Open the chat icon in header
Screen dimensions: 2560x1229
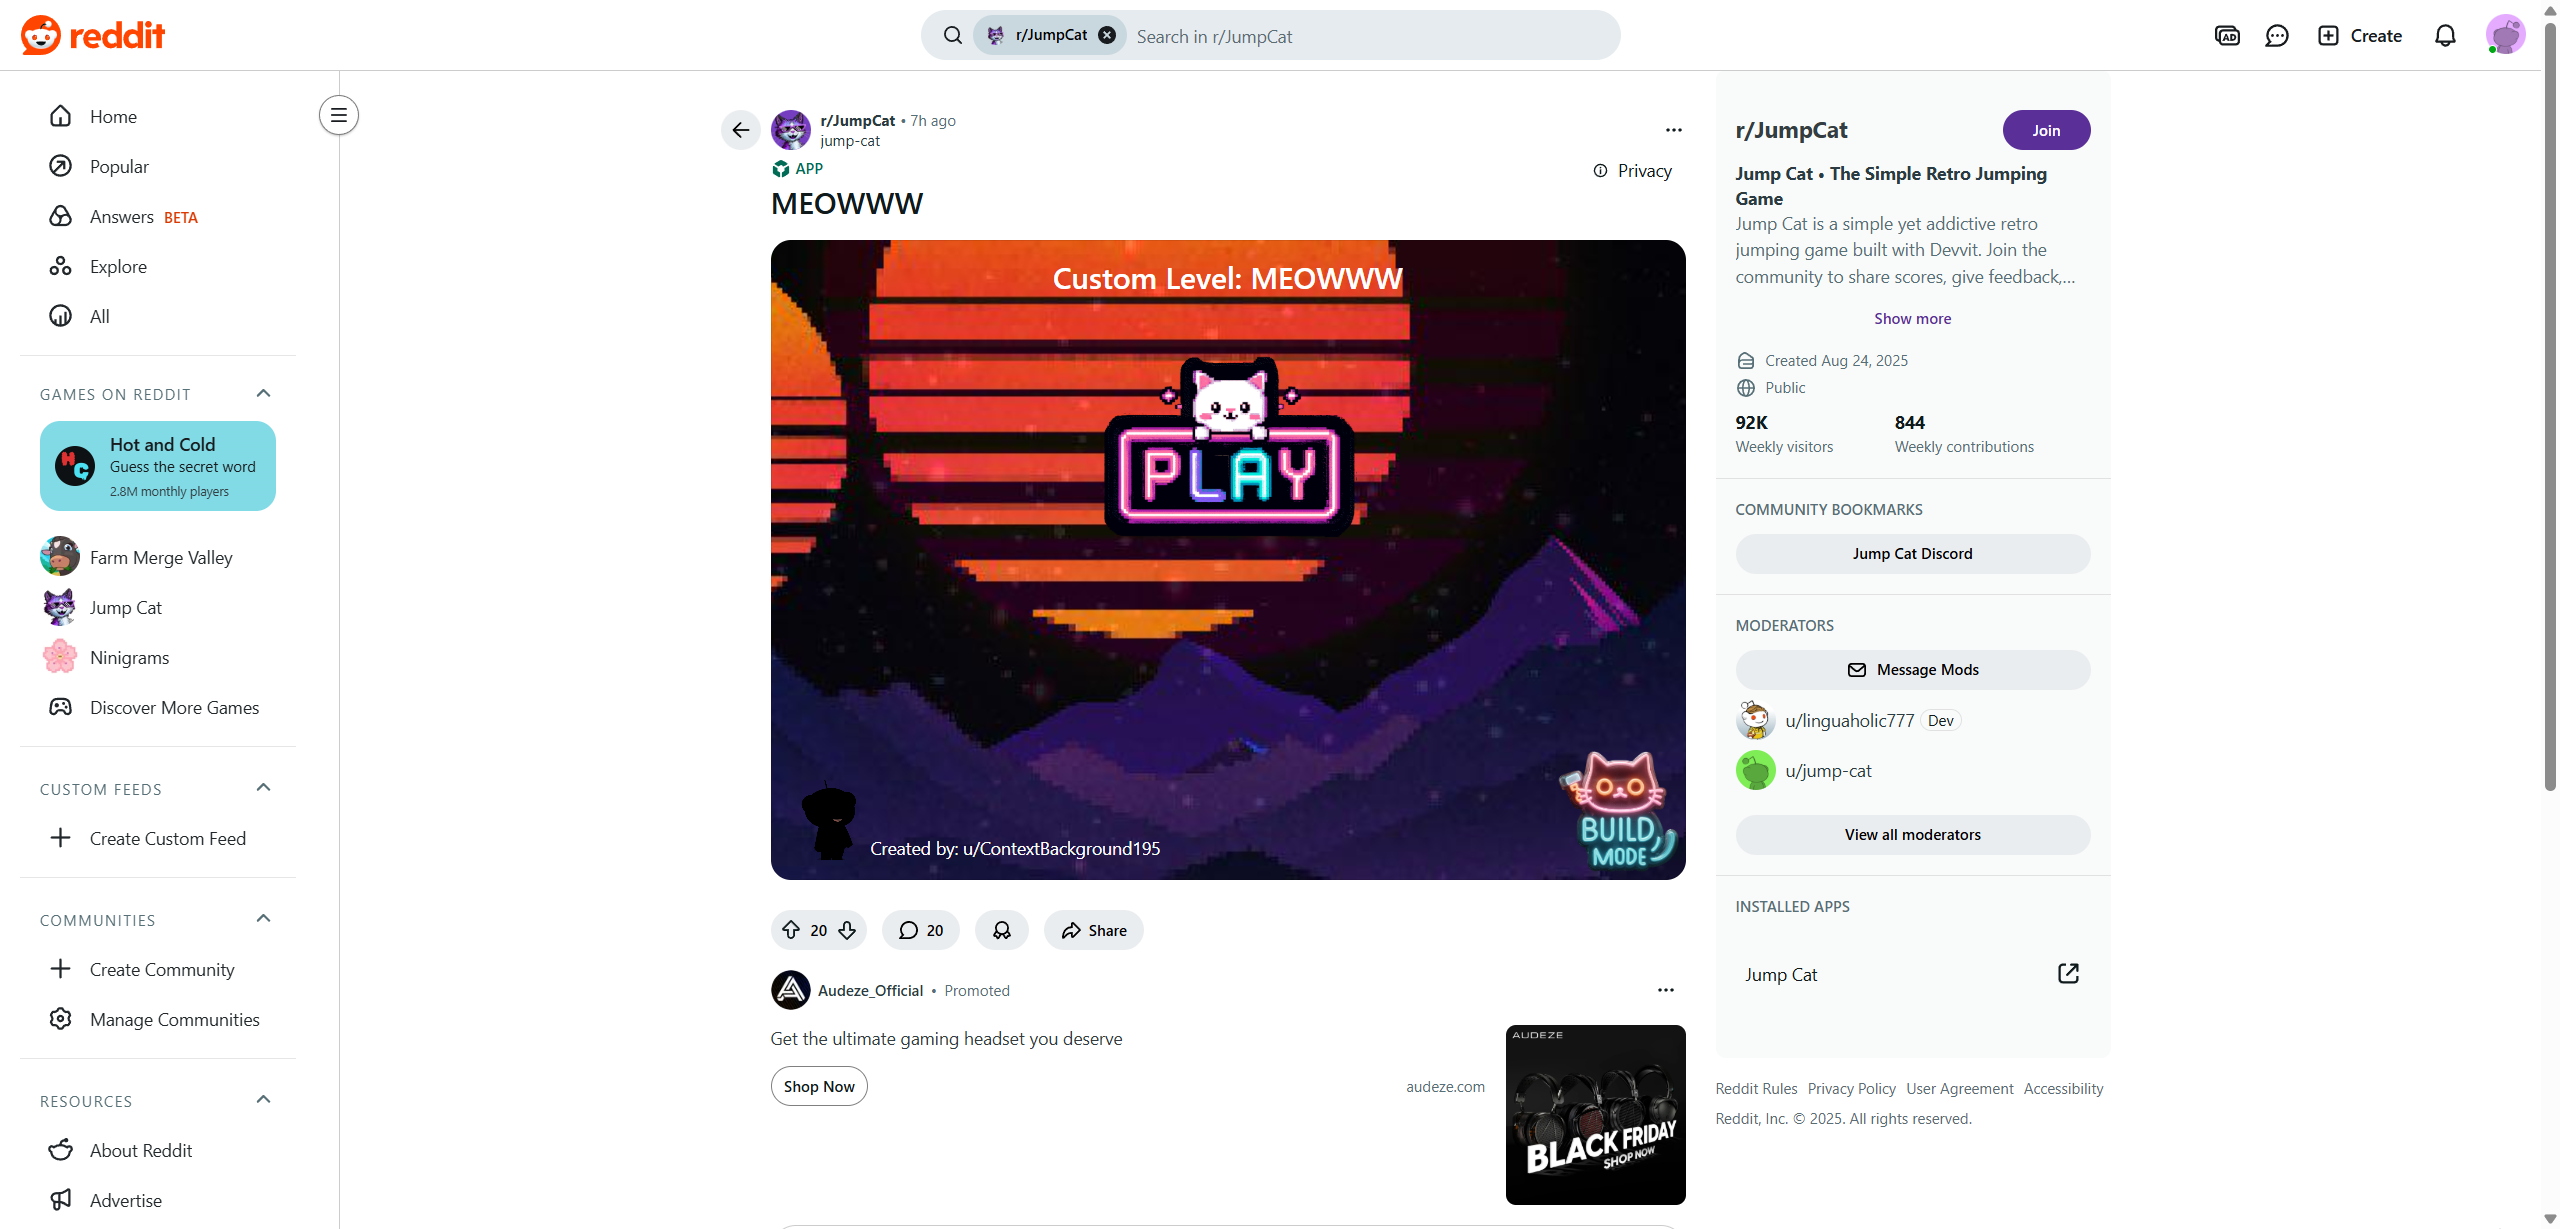[2277, 36]
